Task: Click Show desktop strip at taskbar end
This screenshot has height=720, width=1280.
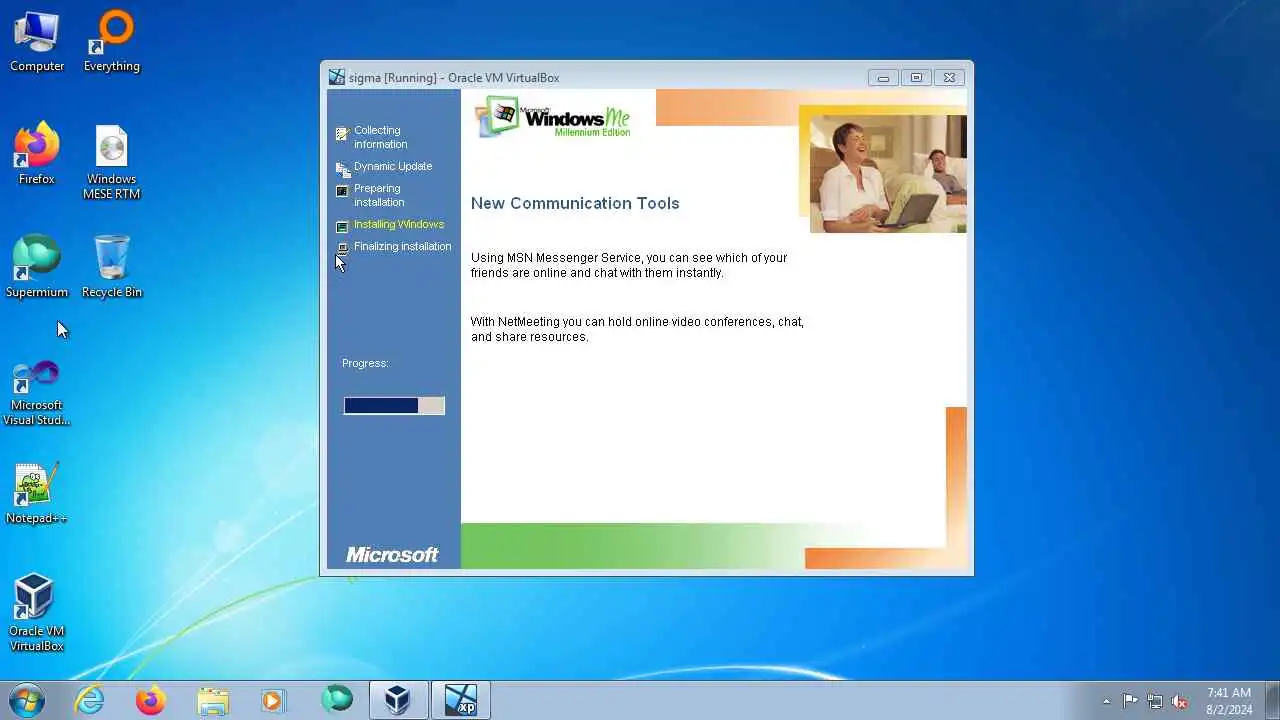Action: (x=1272, y=700)
